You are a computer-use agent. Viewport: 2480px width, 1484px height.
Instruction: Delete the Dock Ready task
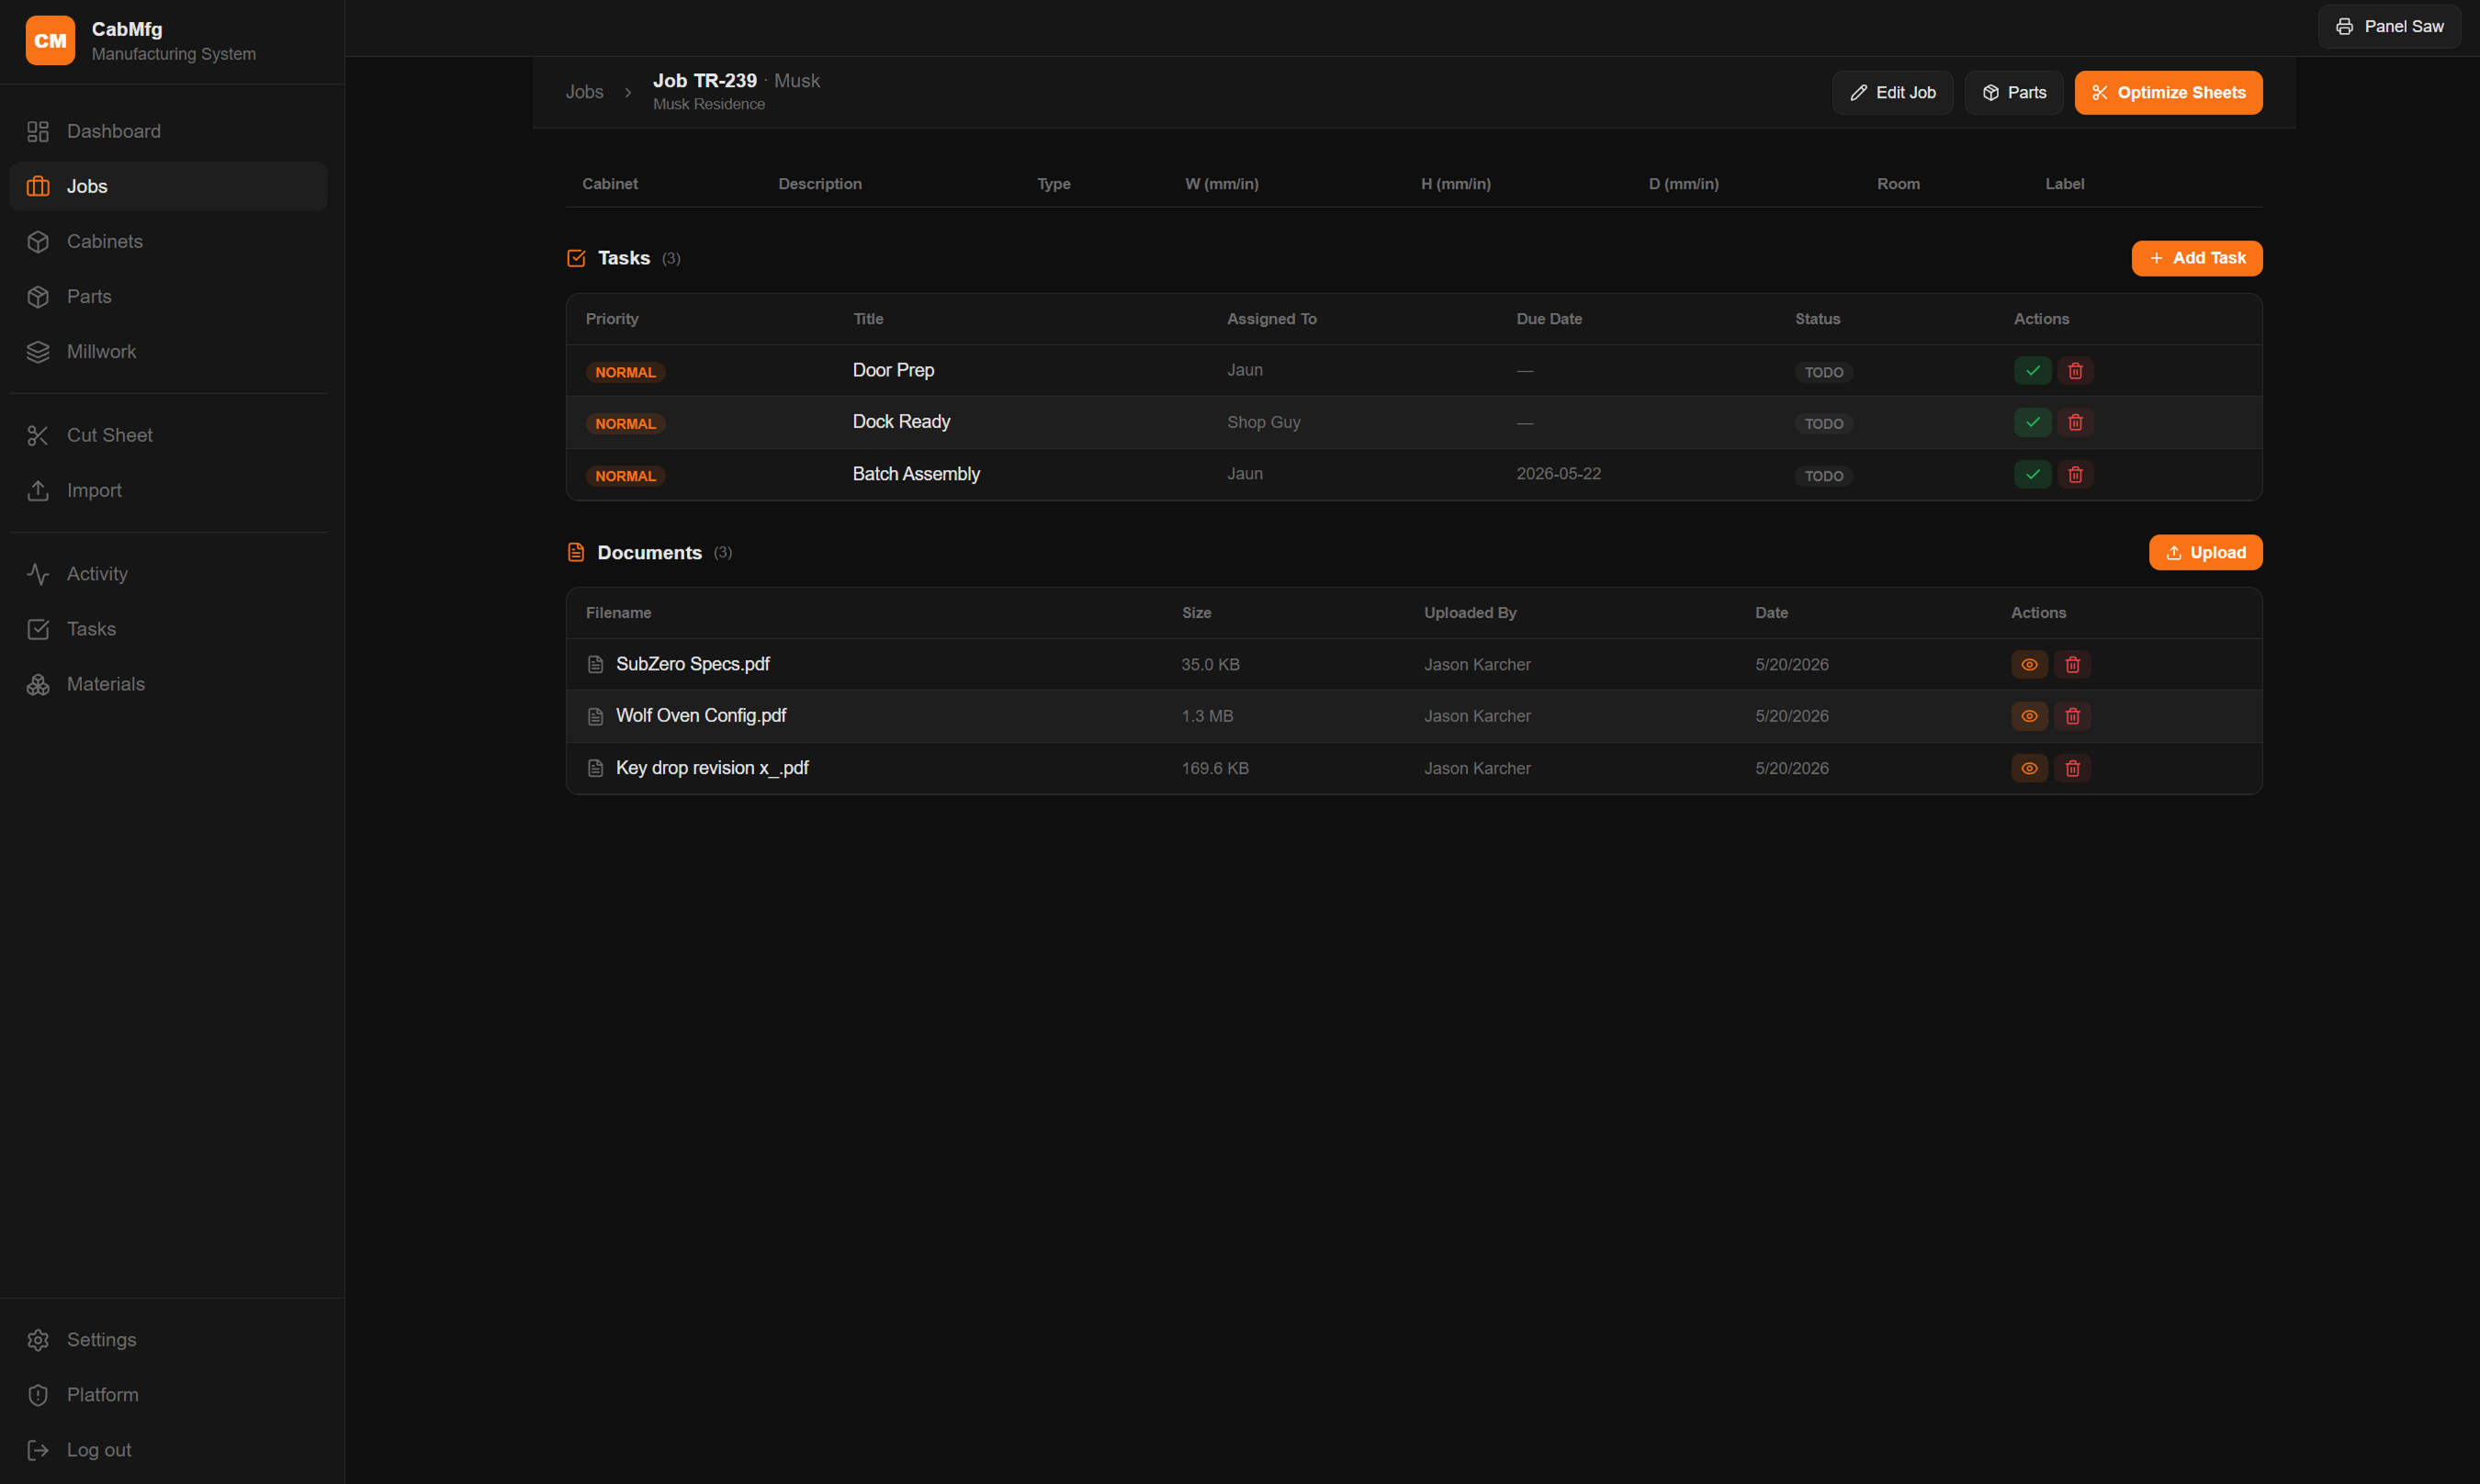pyautogui.click(x=2075, y=423)
